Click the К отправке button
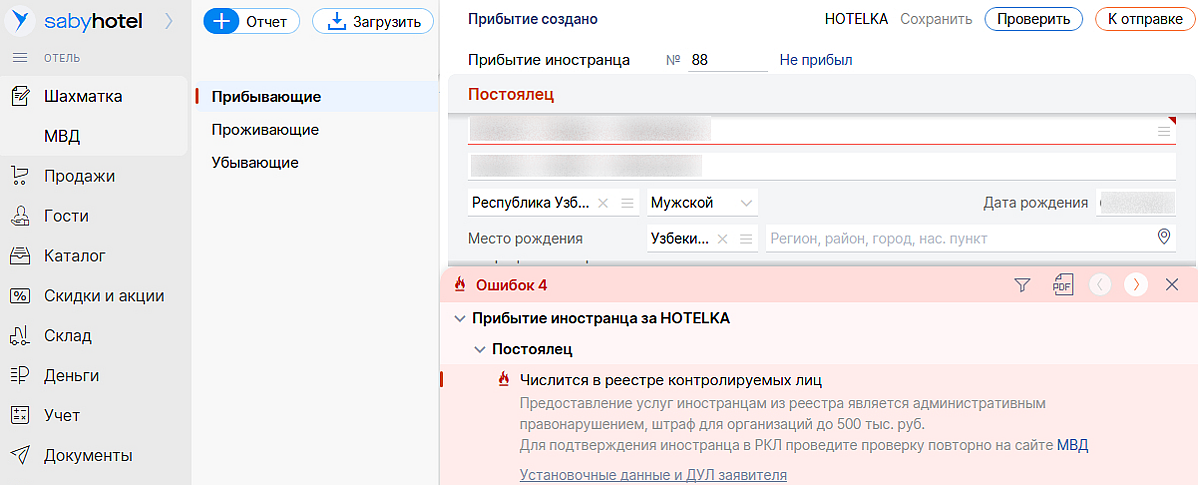The width and height of the screenshot is (1198, 485). 1144,19
